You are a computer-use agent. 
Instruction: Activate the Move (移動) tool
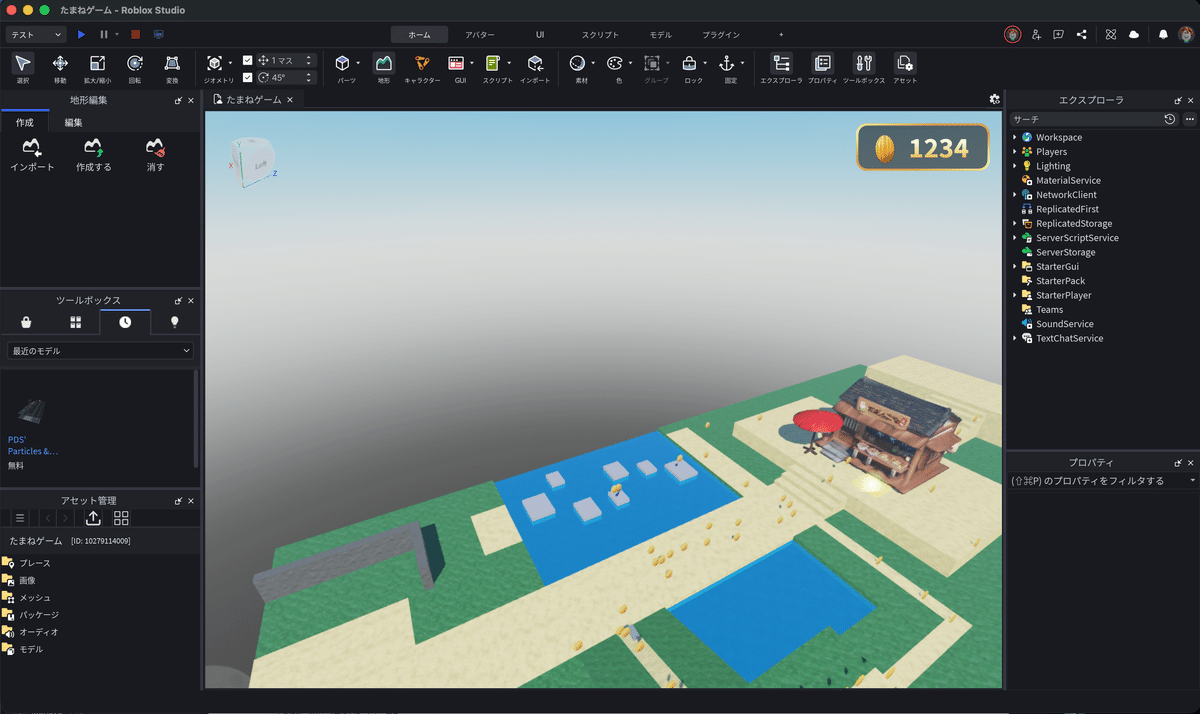pos(60,67)
